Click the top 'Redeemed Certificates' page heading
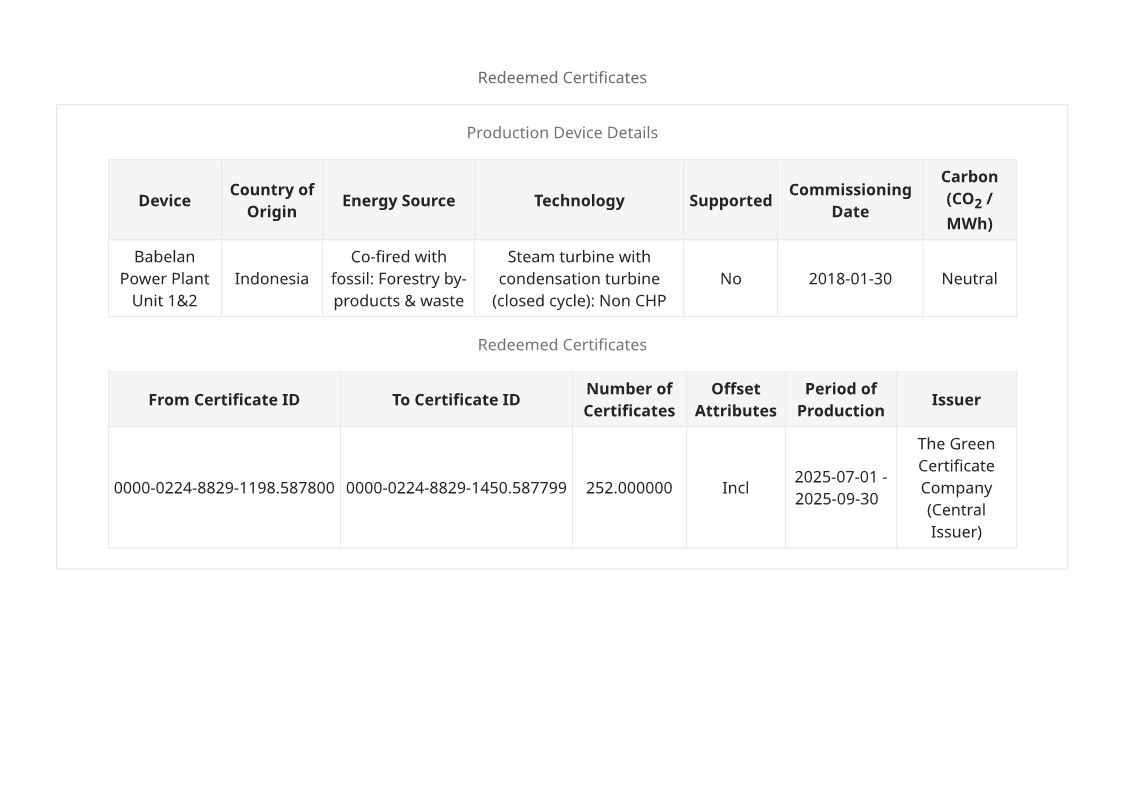Image resolution: width=1124 pixels, height=795 pixels. click(562, 77)
